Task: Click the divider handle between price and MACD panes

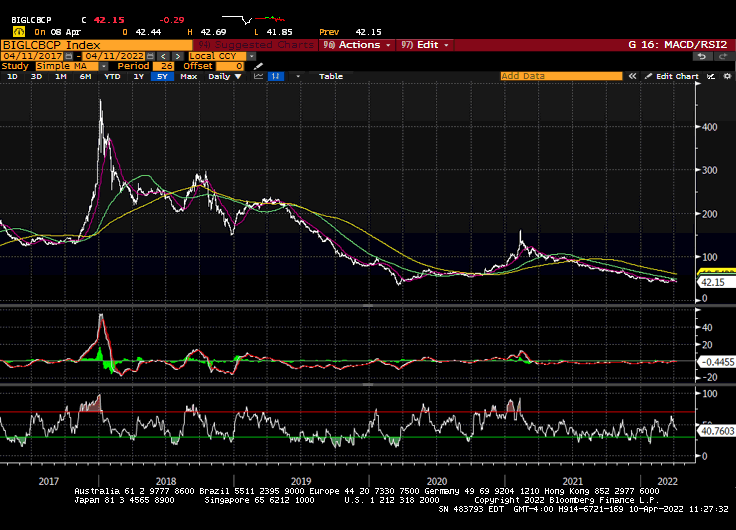Action: pos(368,306)
